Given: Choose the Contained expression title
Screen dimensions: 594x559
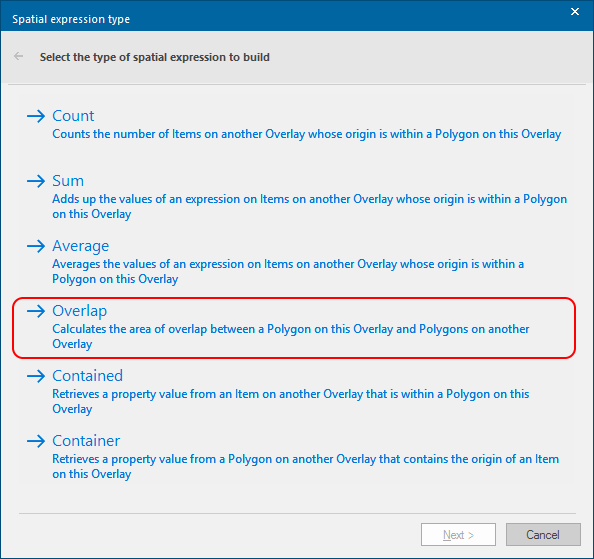Looking at the screenshot, I should tap(88, 376).
